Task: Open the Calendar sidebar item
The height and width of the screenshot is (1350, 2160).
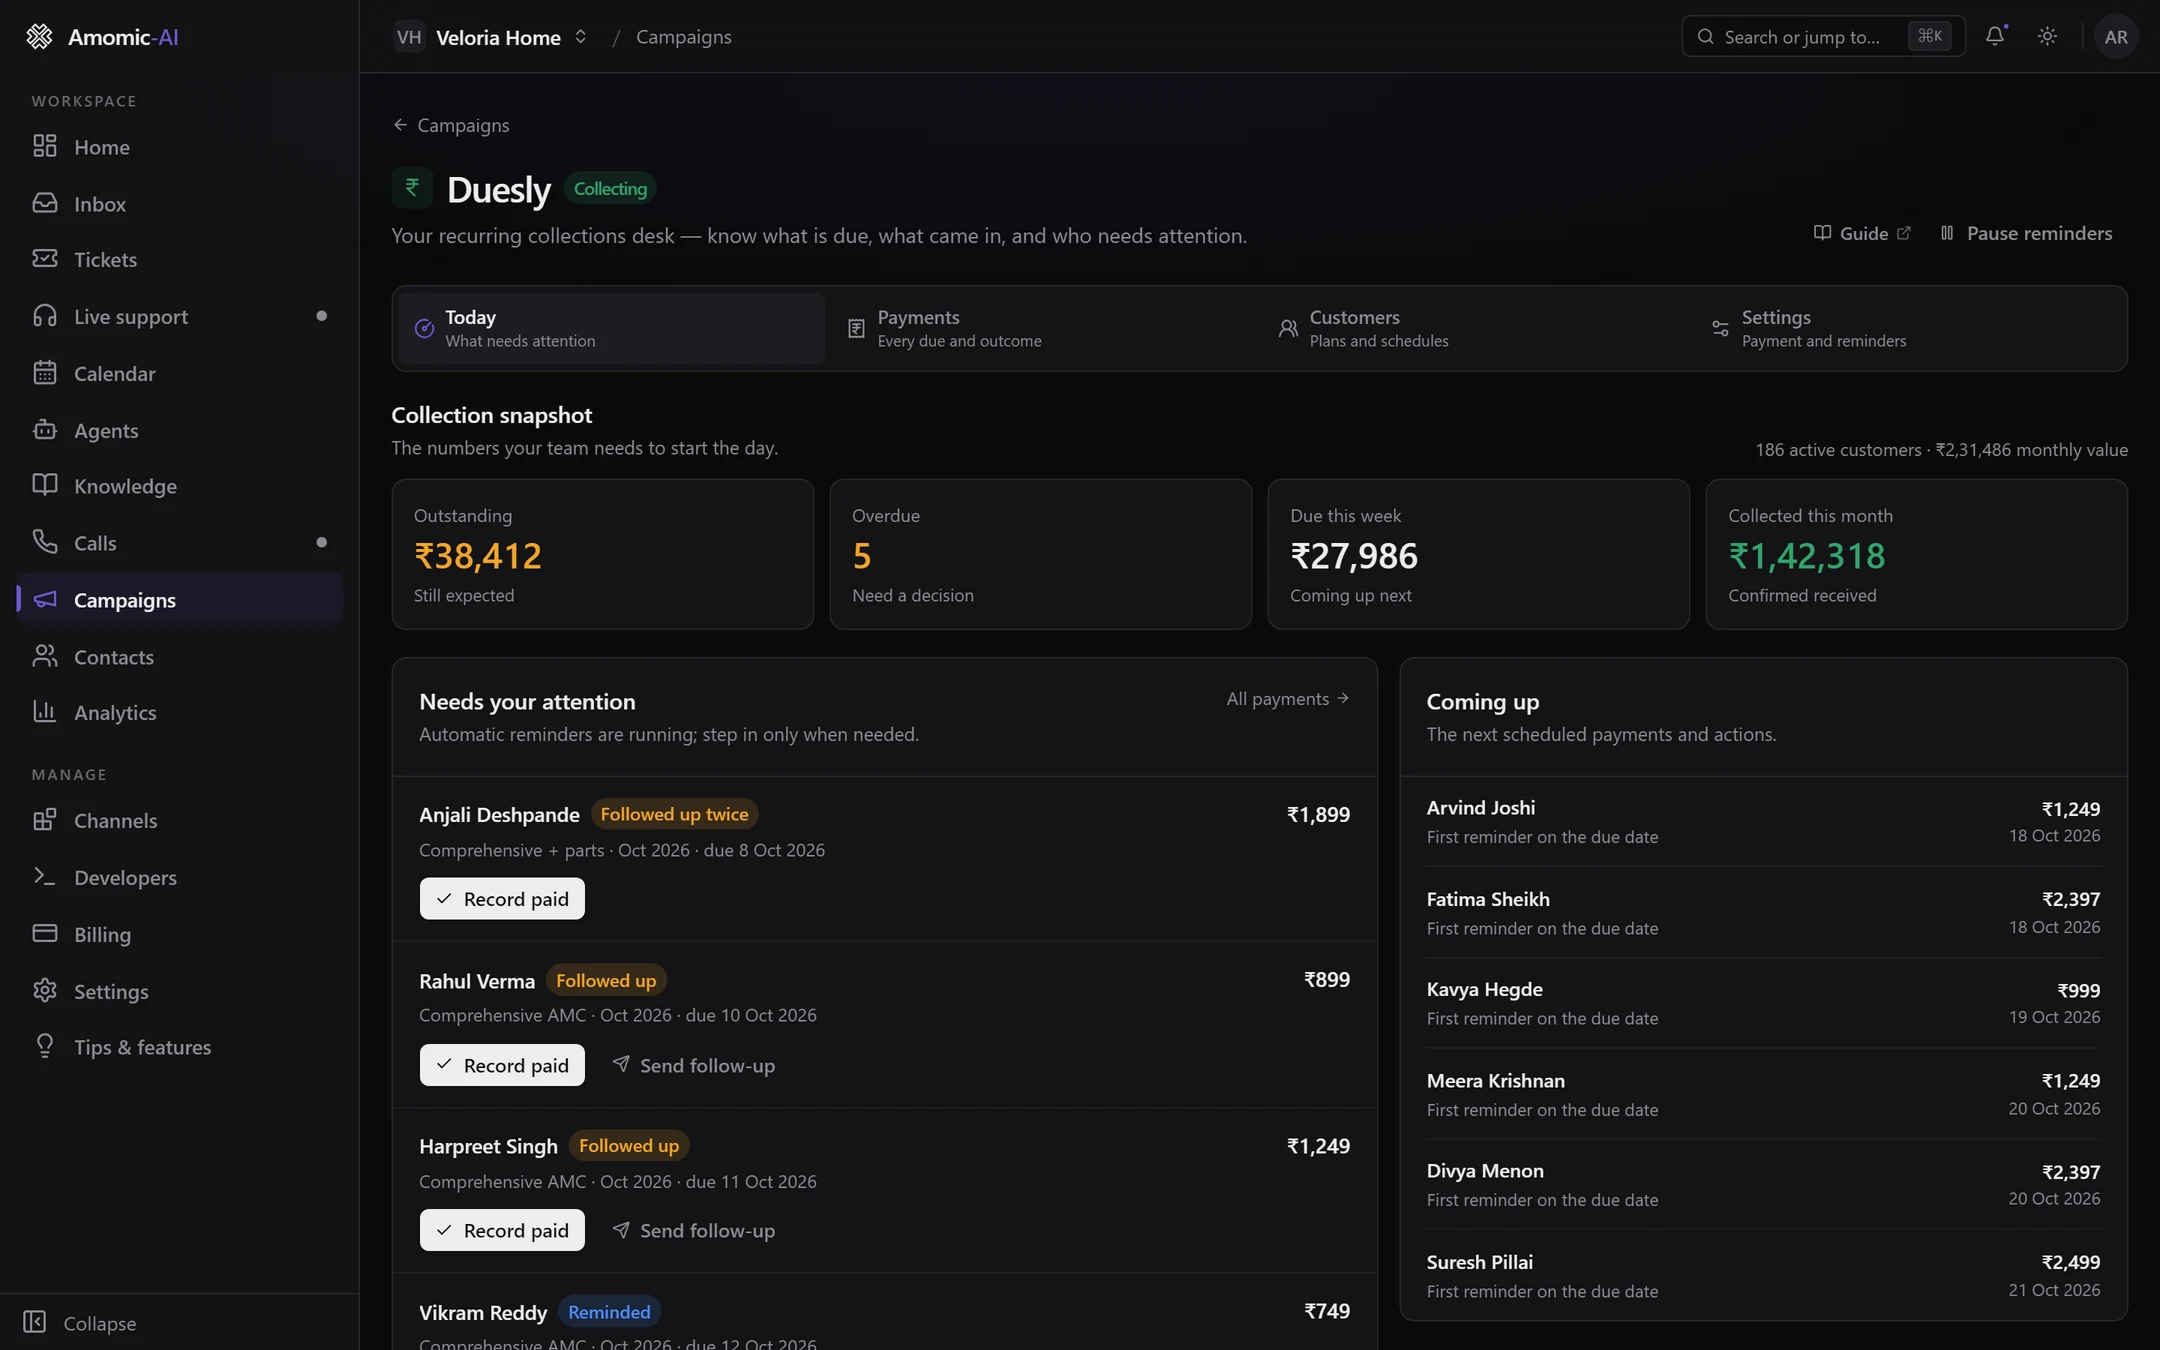Action: [x=180, y=373]
